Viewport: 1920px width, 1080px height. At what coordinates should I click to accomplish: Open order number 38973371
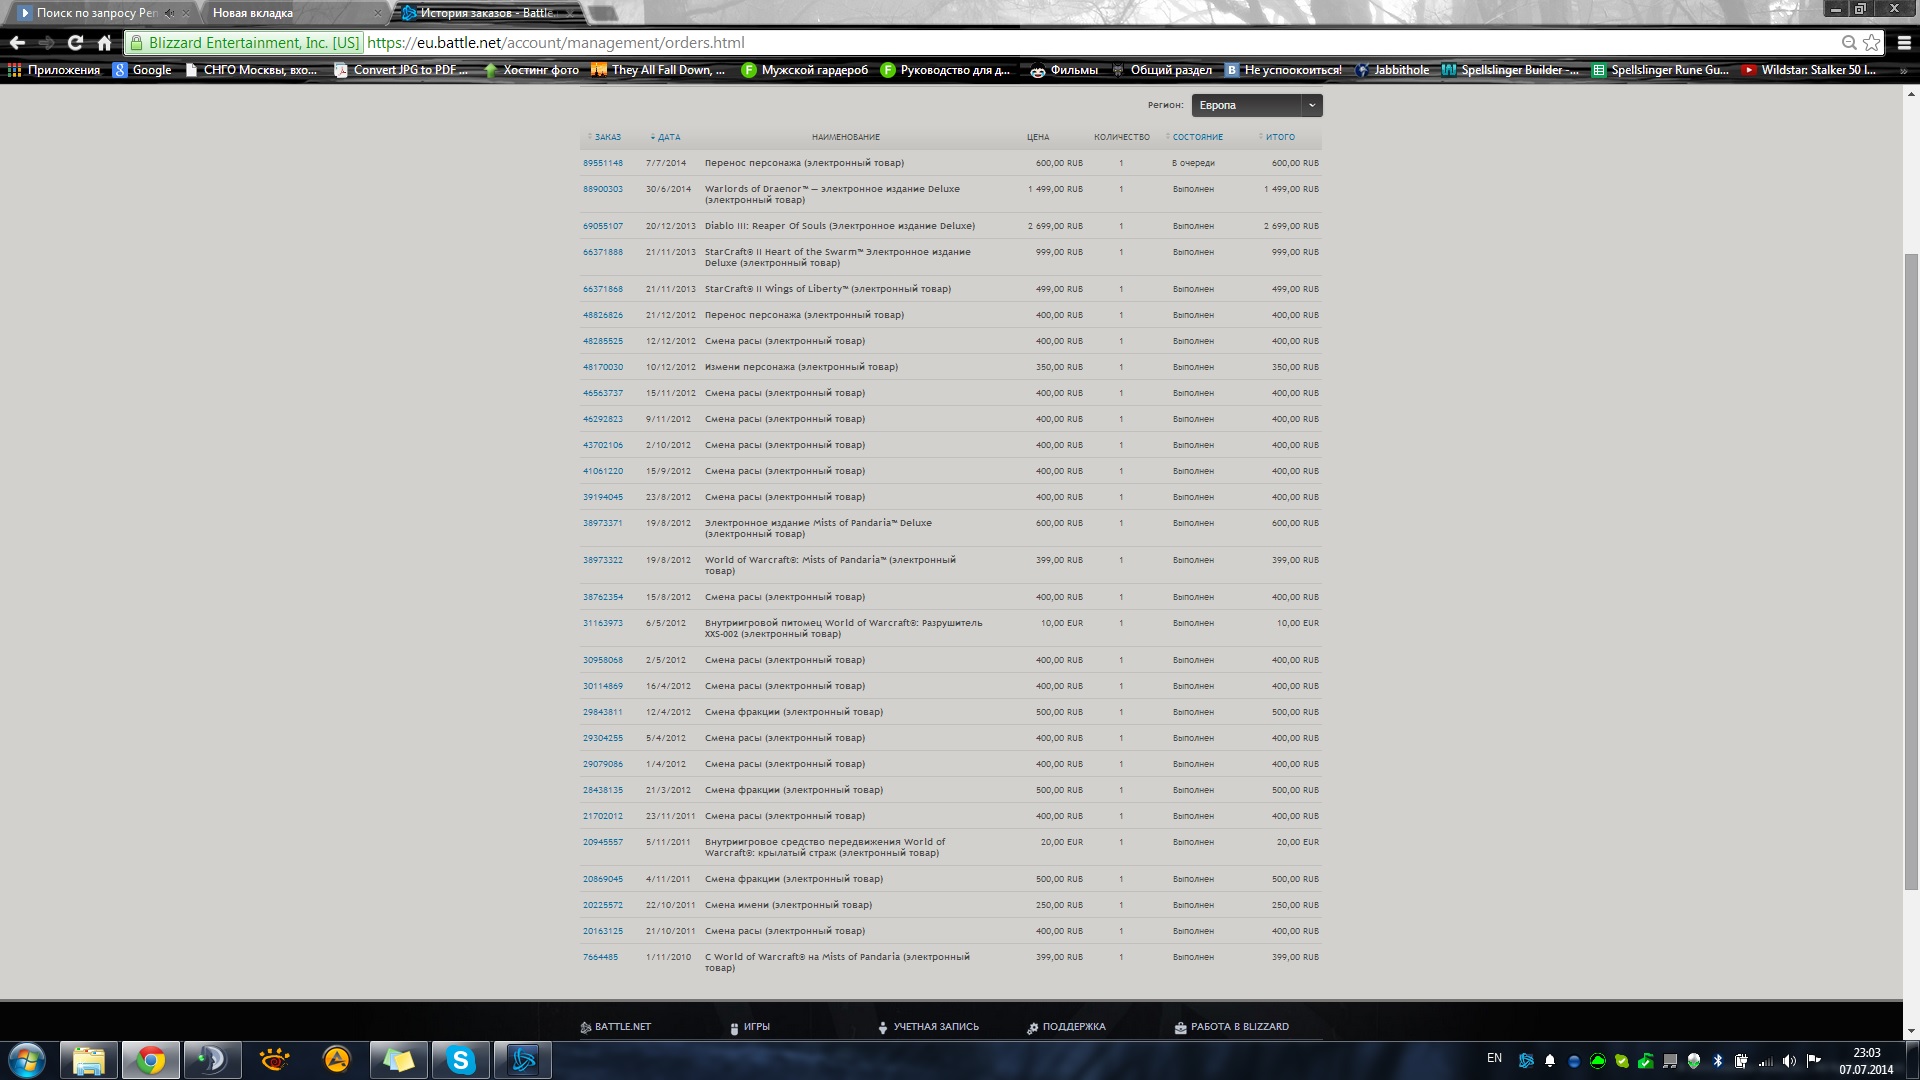603,523
